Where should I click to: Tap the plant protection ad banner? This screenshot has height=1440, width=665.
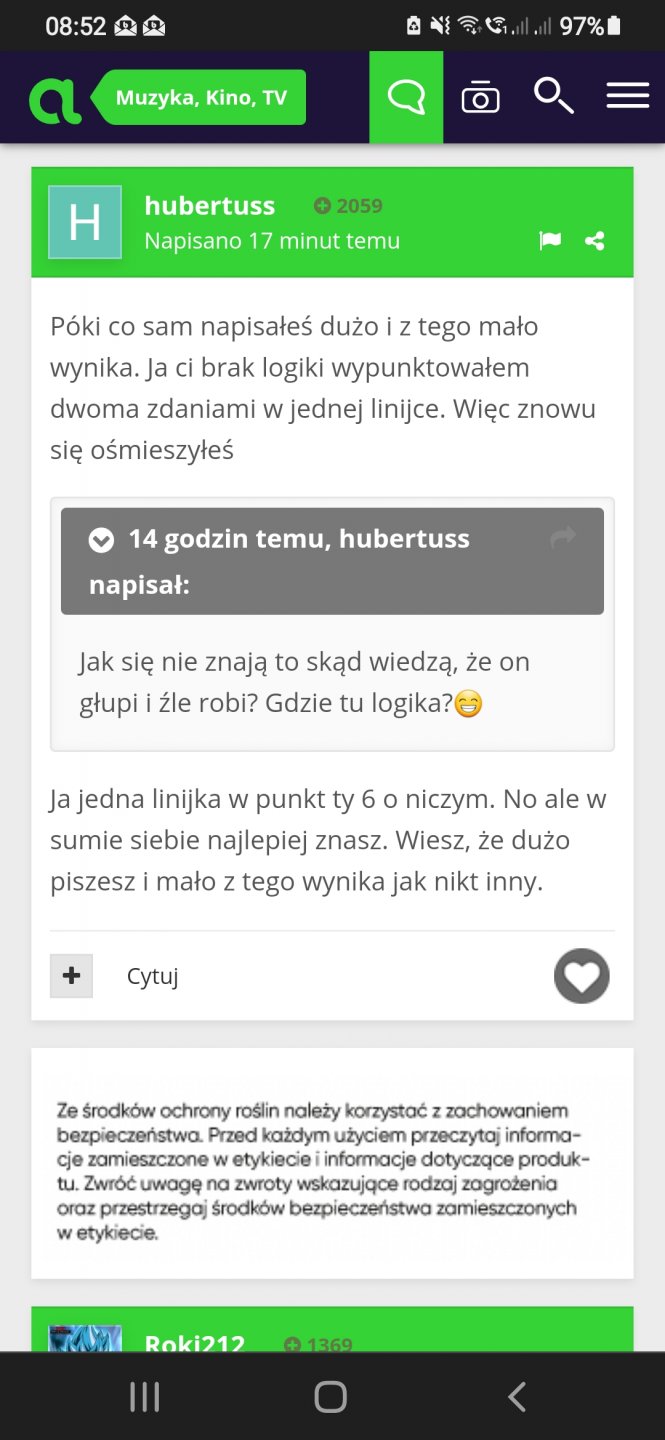(332, 1162)
